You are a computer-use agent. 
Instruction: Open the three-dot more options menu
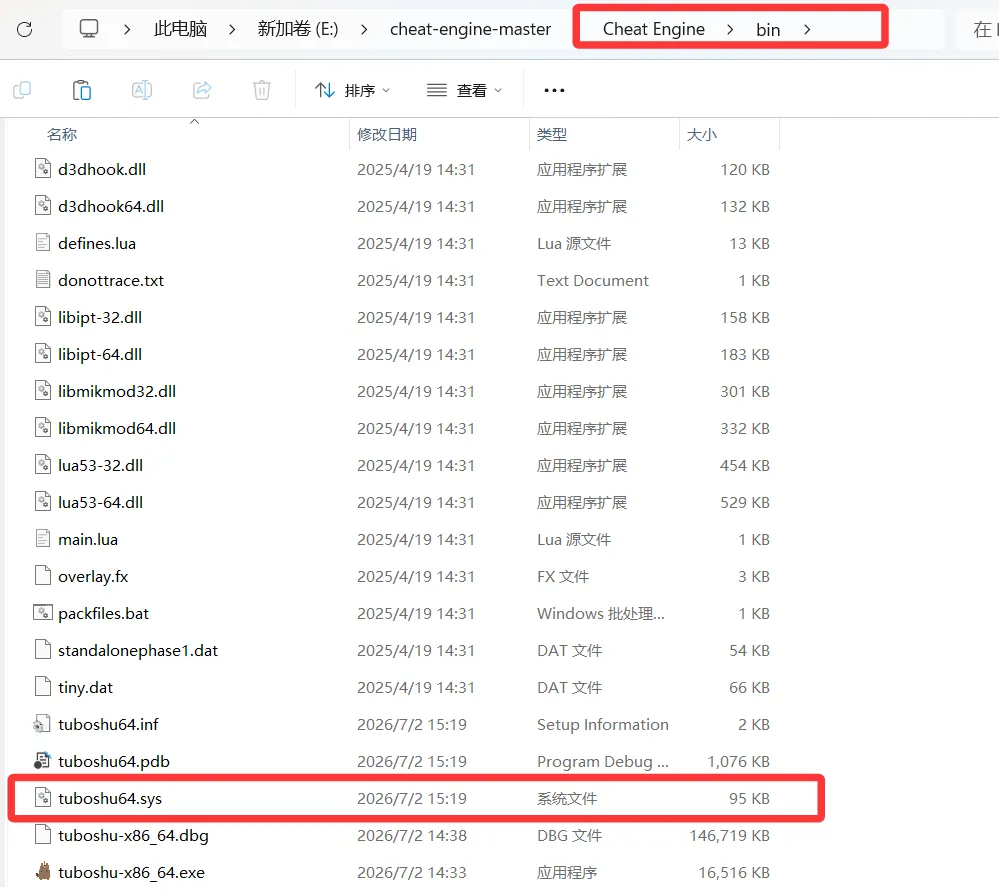[x=554, y=90]
